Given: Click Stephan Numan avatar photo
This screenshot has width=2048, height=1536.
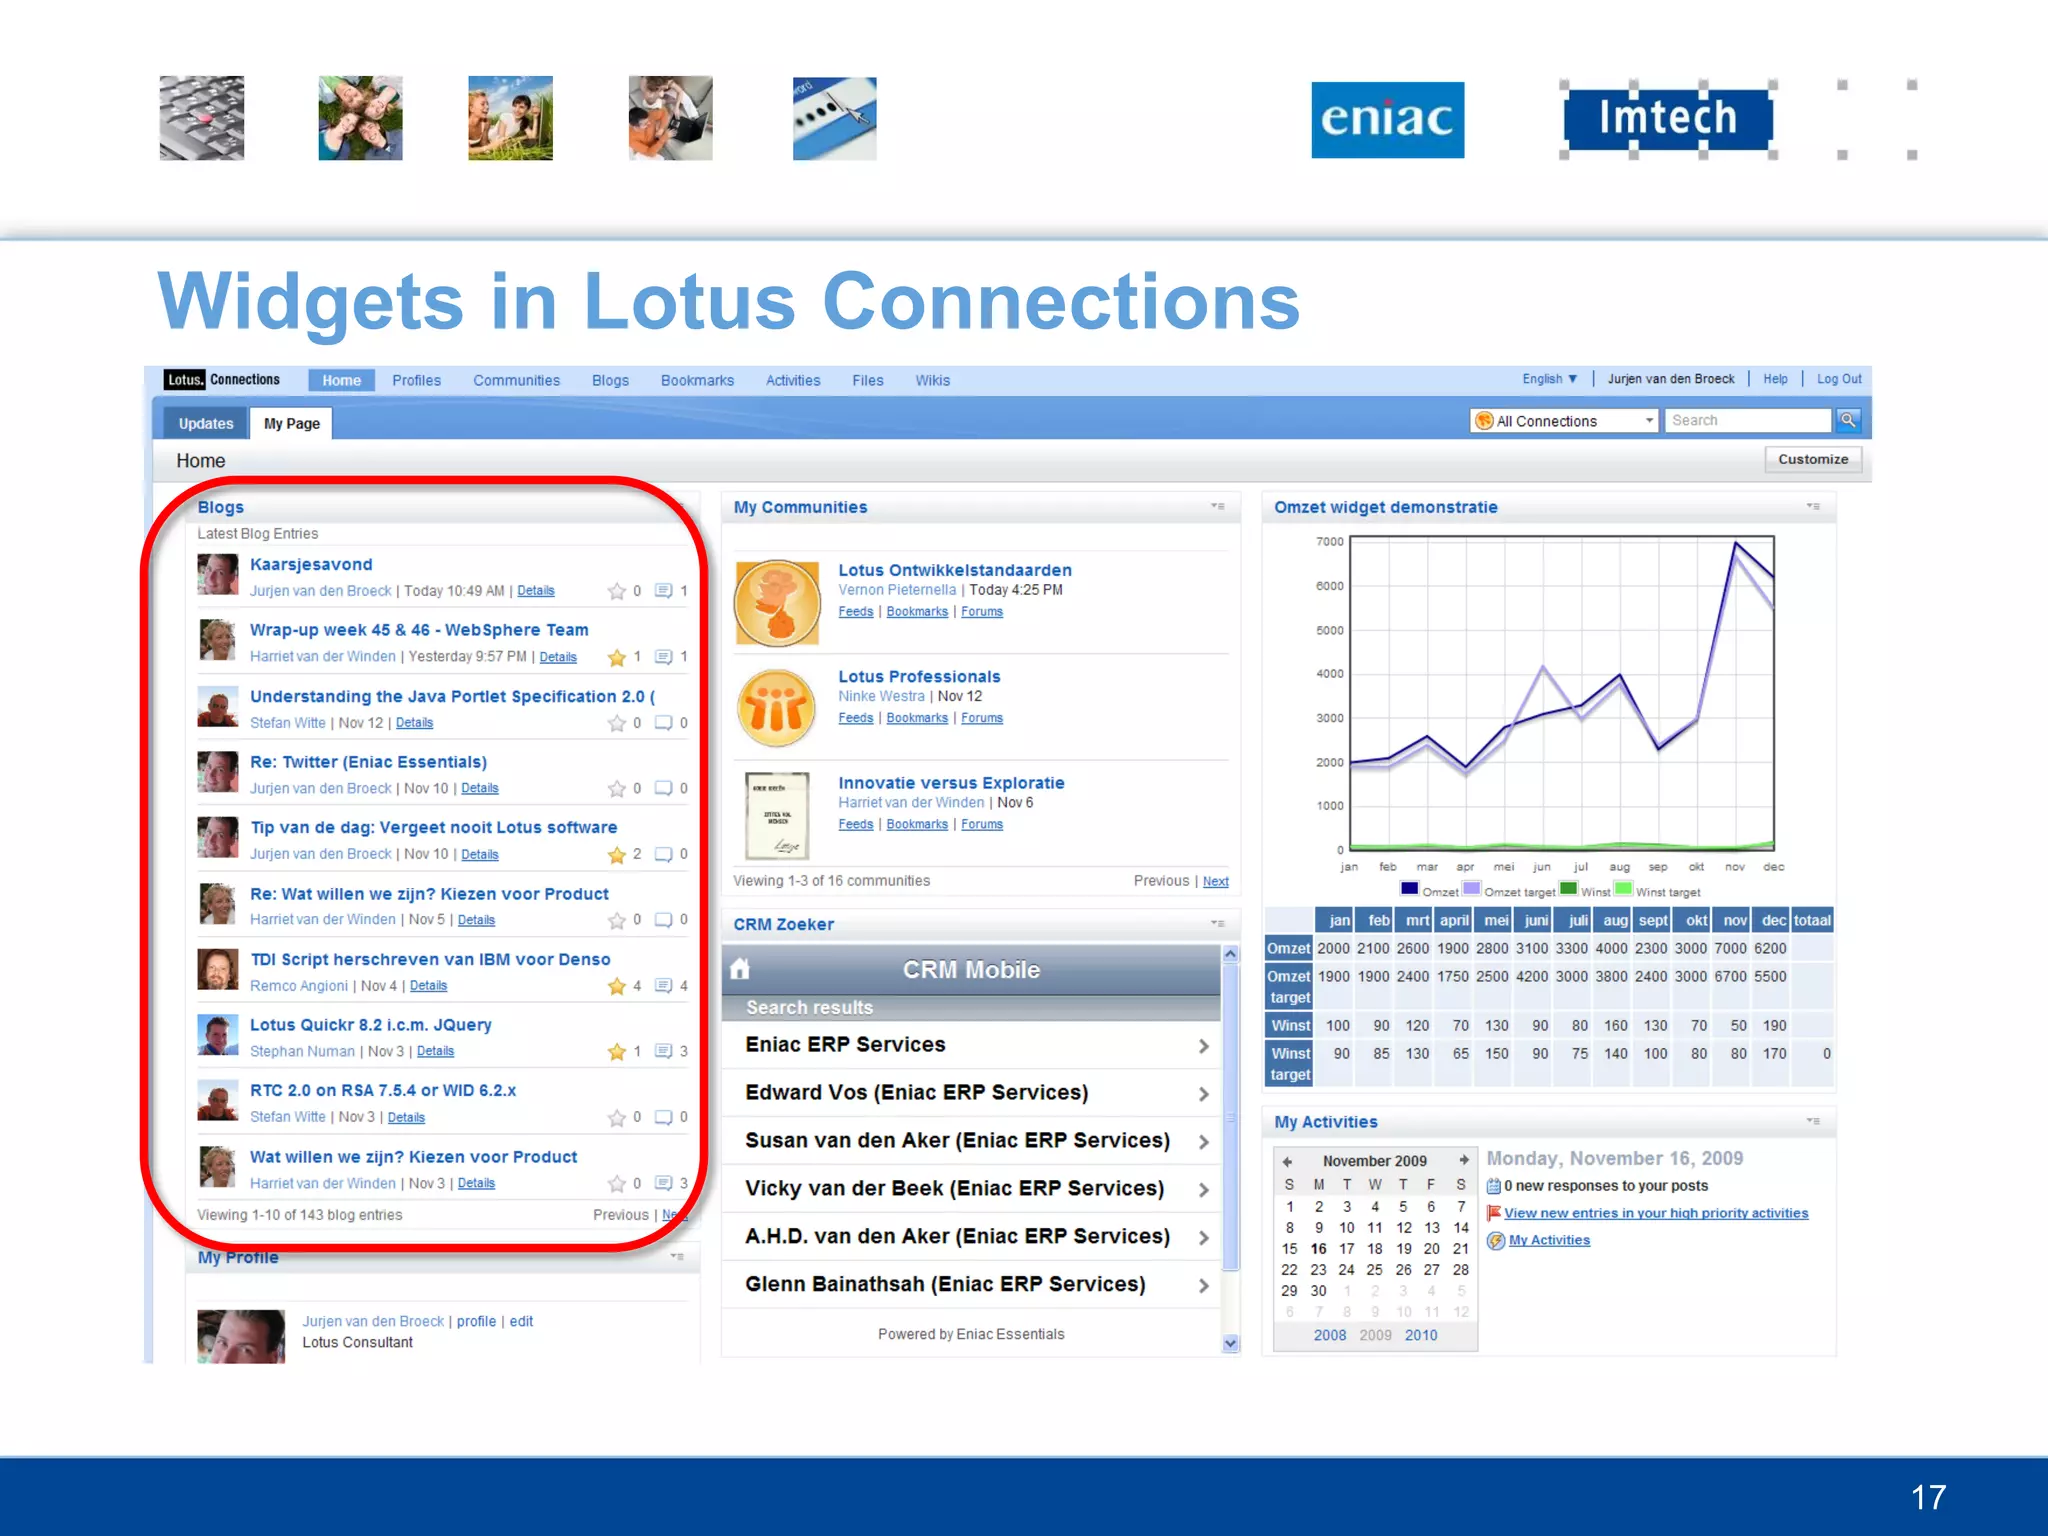Looking at the screenshot, I should tap(218, 1035).
